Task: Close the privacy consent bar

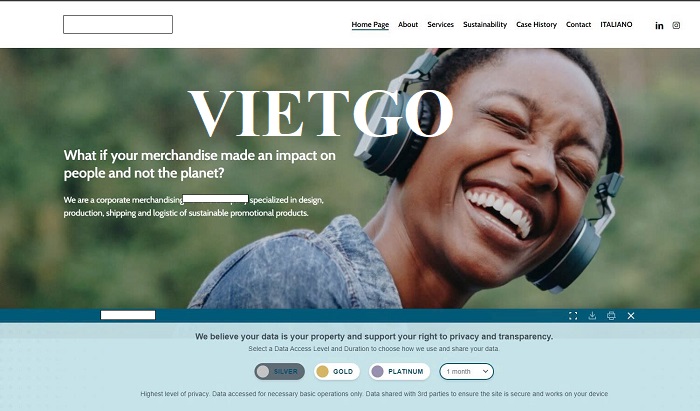Action: pos(631,316)
